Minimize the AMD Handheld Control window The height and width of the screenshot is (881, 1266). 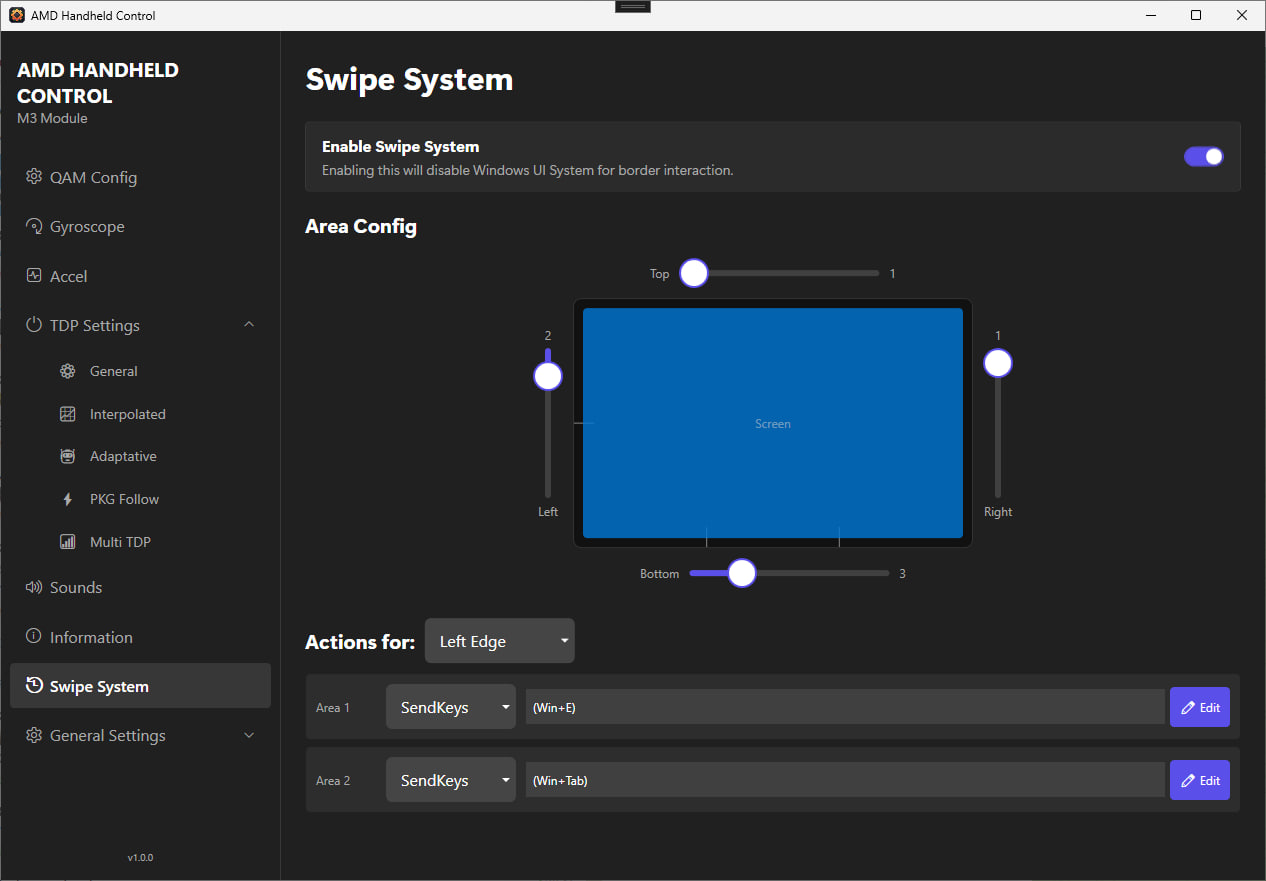pyautogui.click(x=1150, y=15)
